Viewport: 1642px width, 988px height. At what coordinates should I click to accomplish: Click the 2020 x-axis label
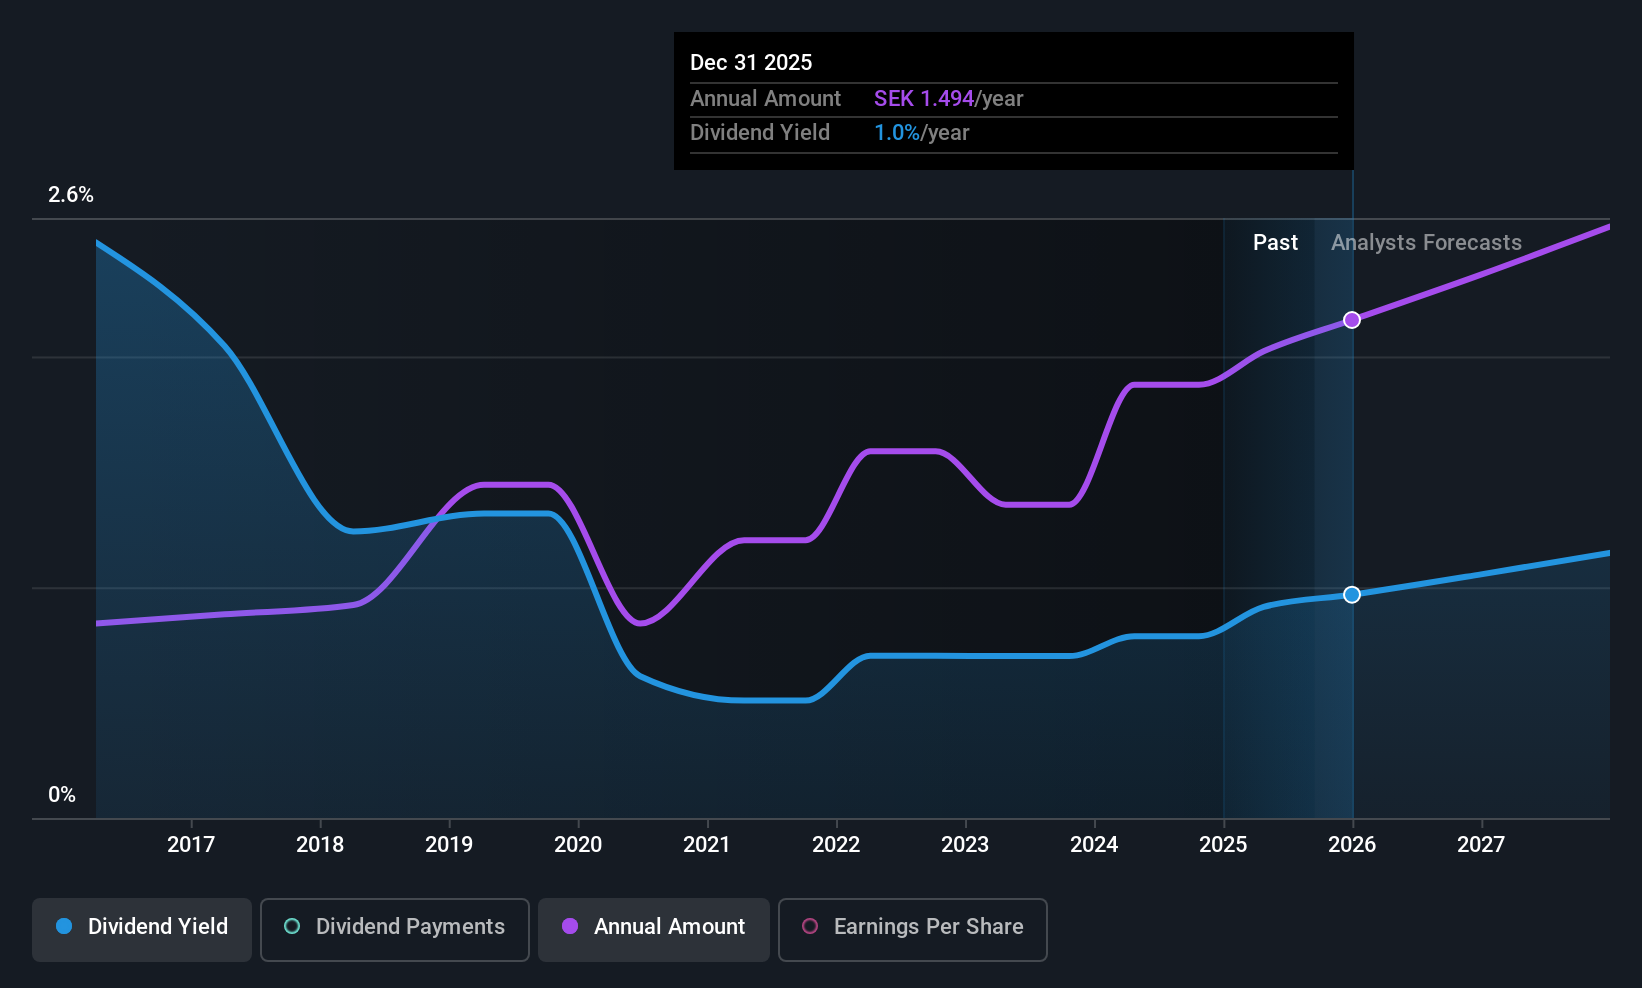pyautogui.click(x=578, y=845)
